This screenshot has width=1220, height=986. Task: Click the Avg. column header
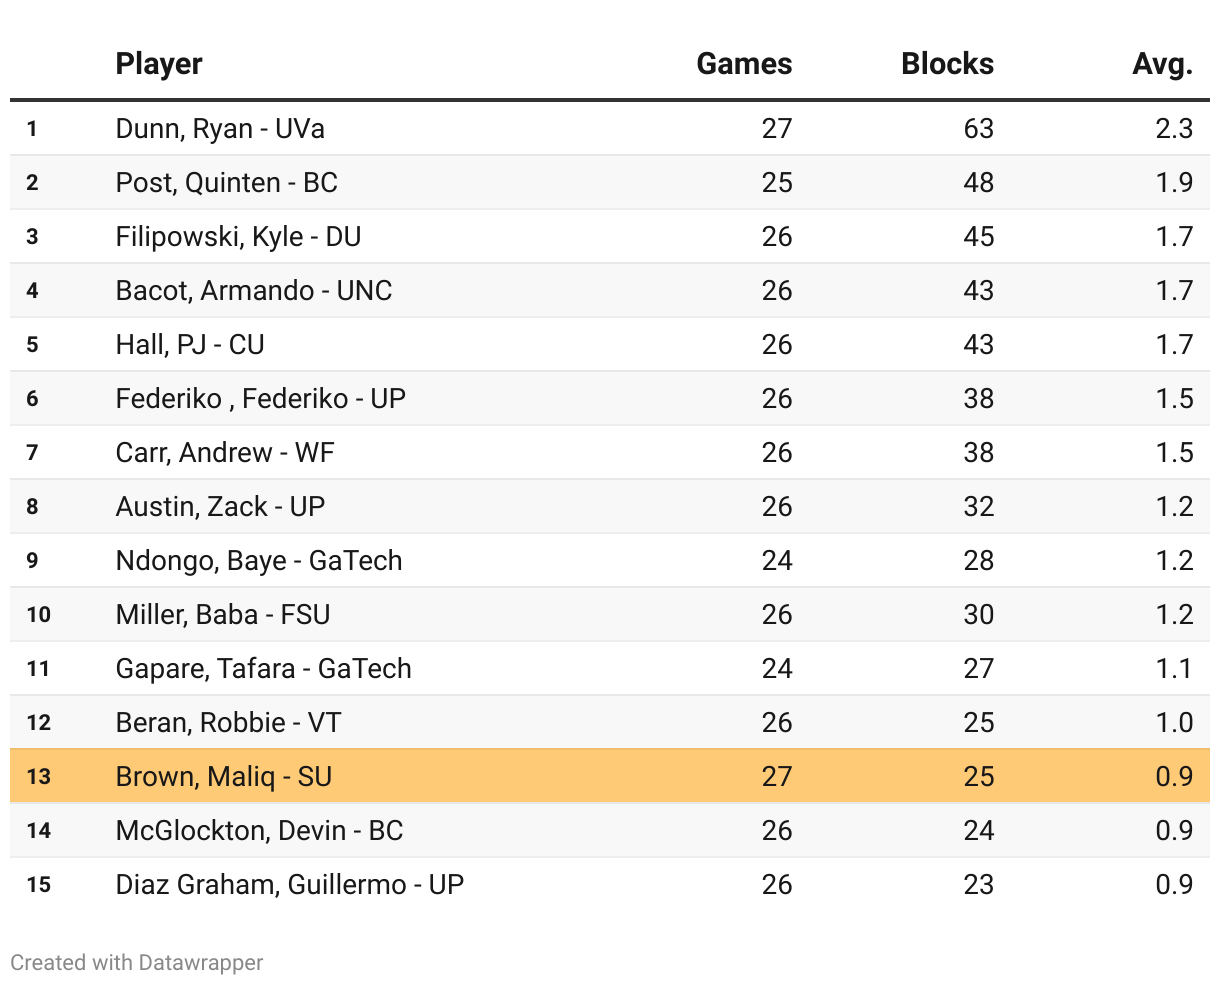[x=1162, y=64]
